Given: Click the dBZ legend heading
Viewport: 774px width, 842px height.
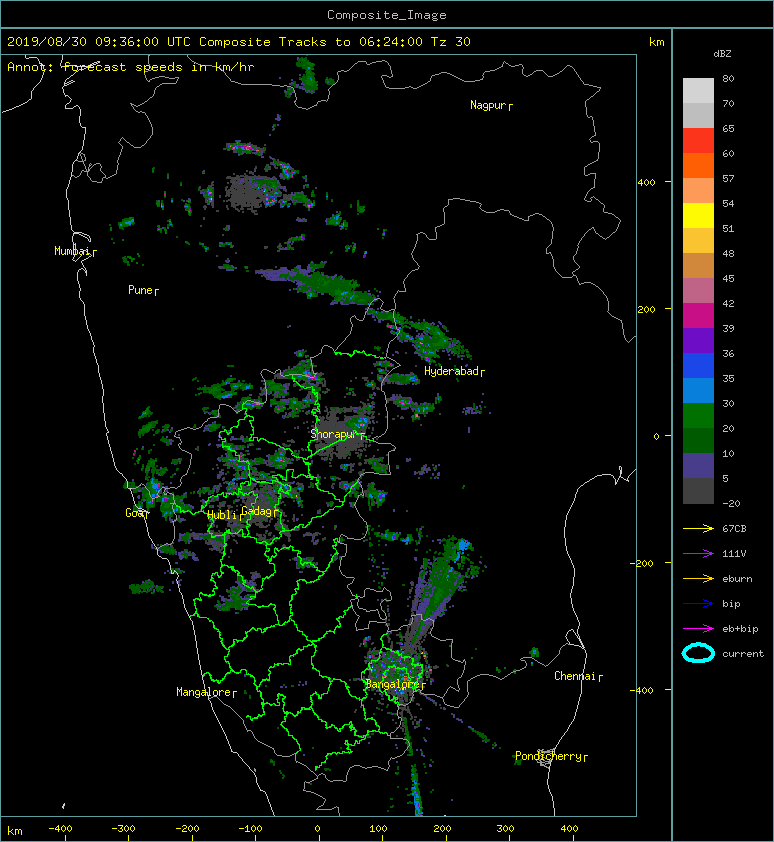Looking at the screenshot, I should click(722, 54).
